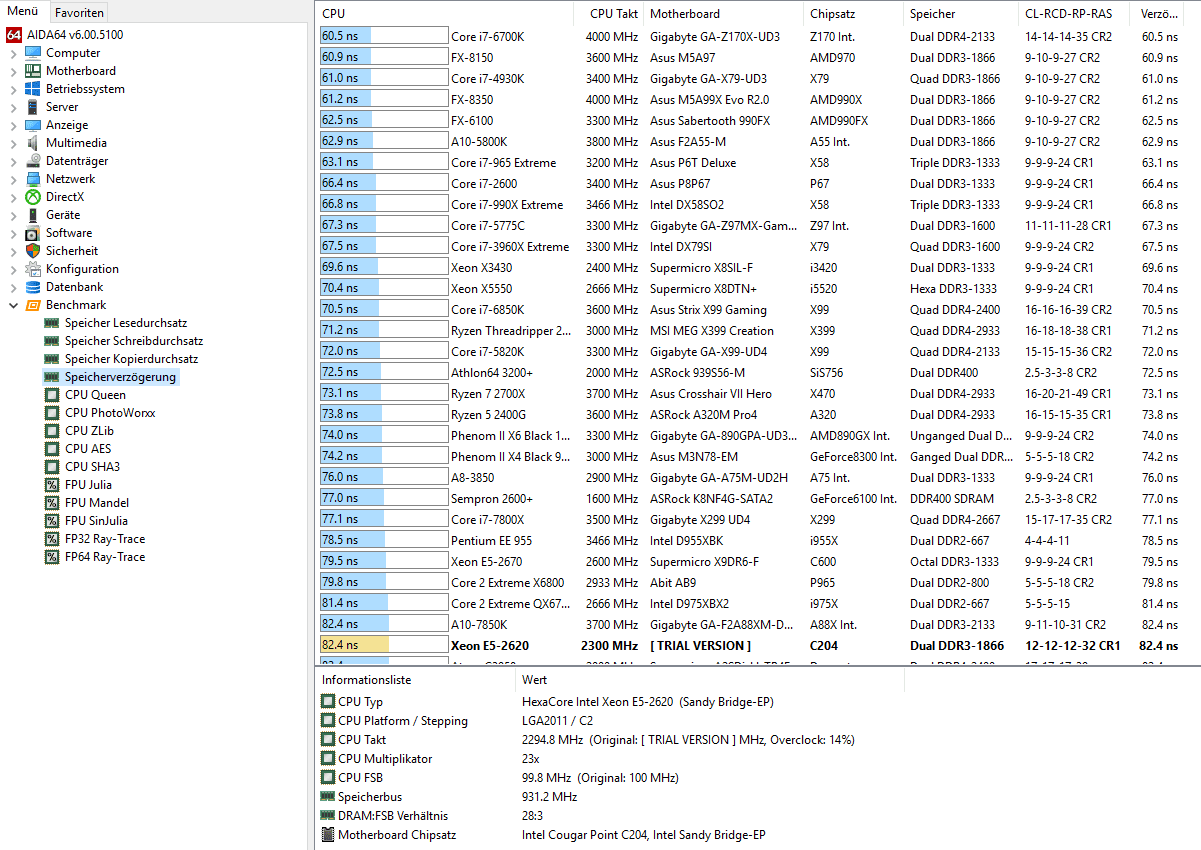
Task: Select Speicherverzögerung benchmark item
Action: pos(120,377)
